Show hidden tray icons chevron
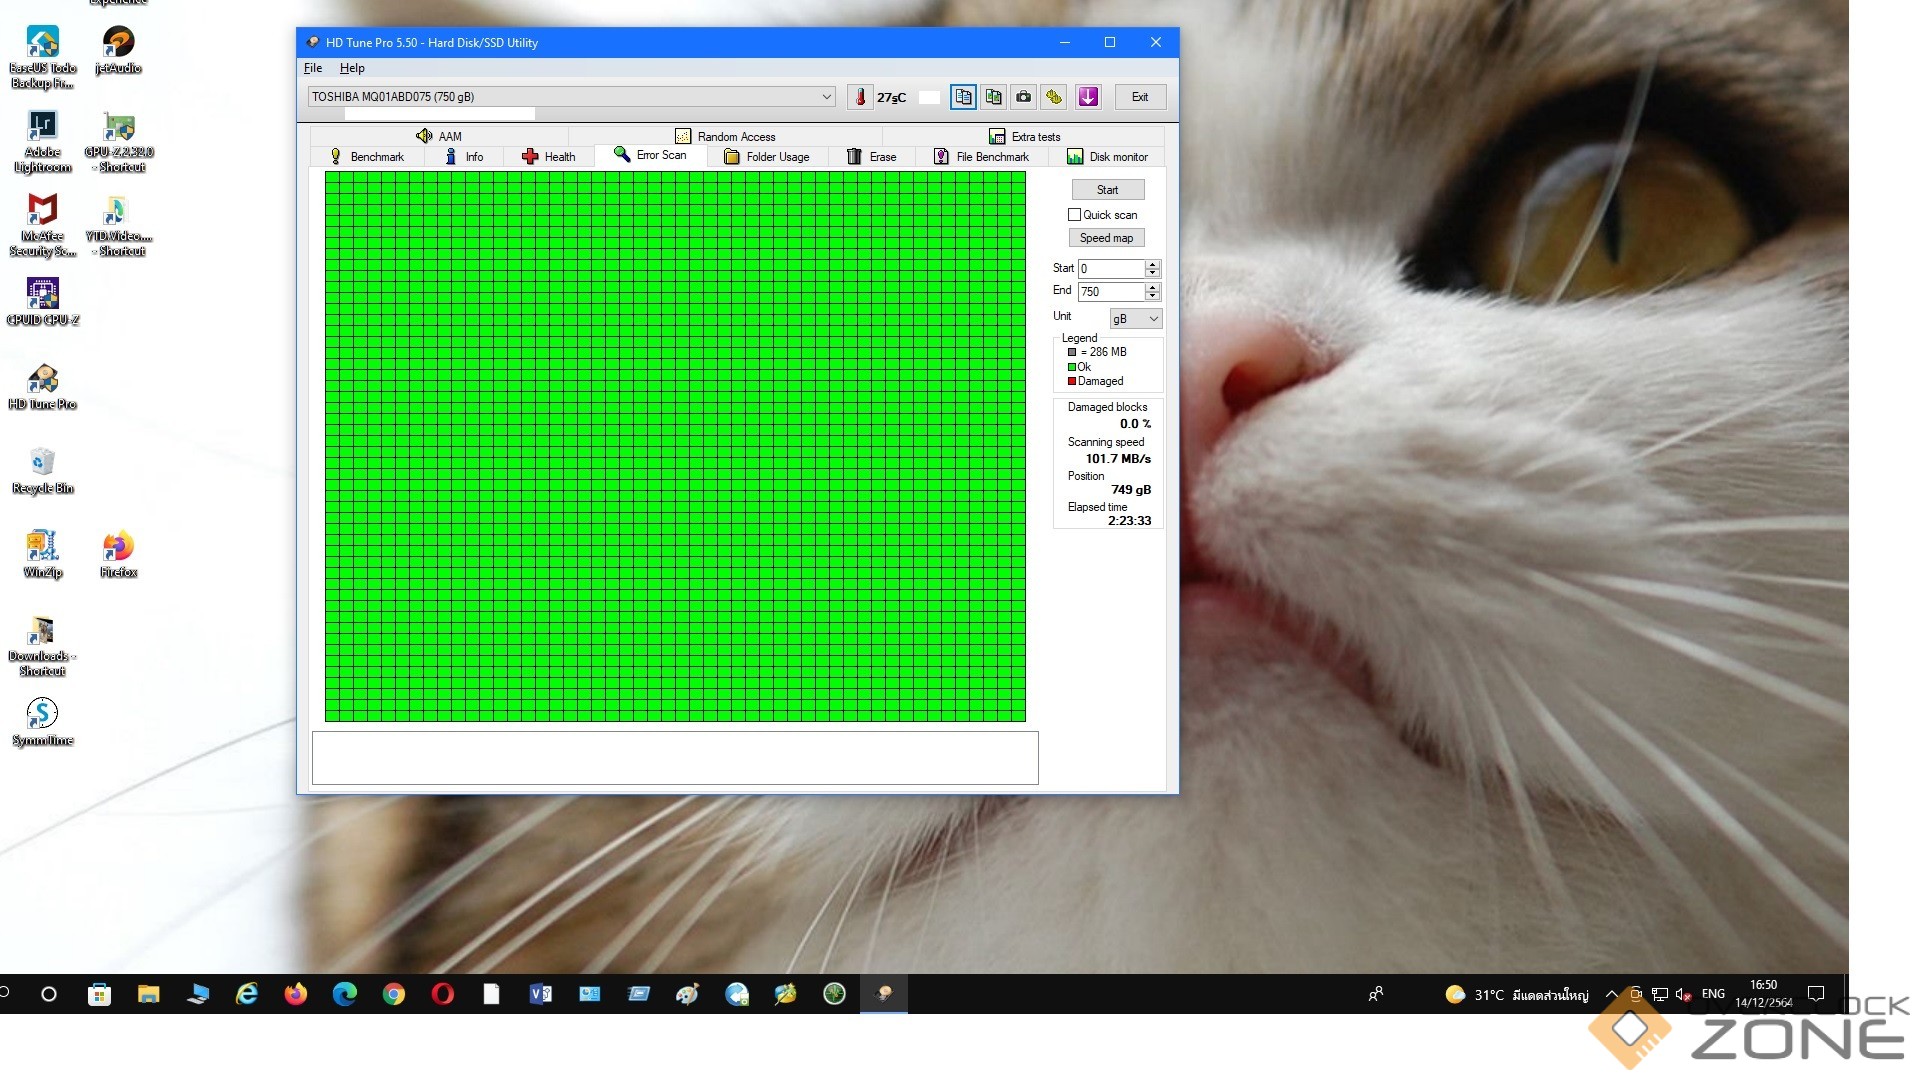This screenshot has height=1080, width=1920. 1611,994
